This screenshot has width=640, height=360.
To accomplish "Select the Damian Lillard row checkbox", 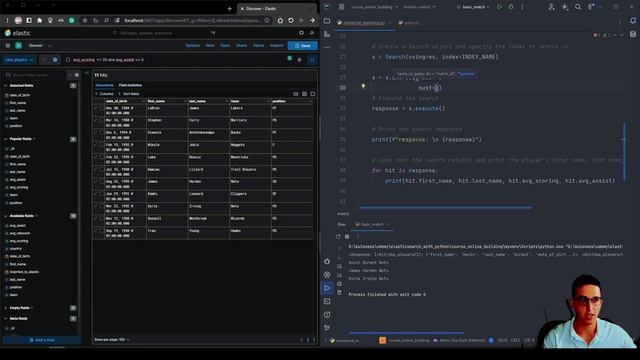I will (101, 169).
